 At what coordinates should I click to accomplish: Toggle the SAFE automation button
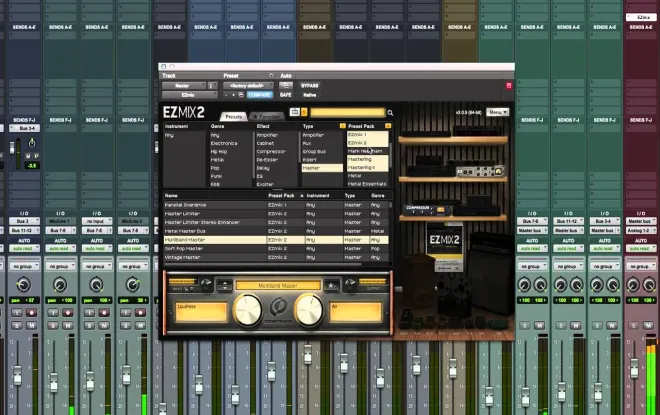click(x=285, y=95)
